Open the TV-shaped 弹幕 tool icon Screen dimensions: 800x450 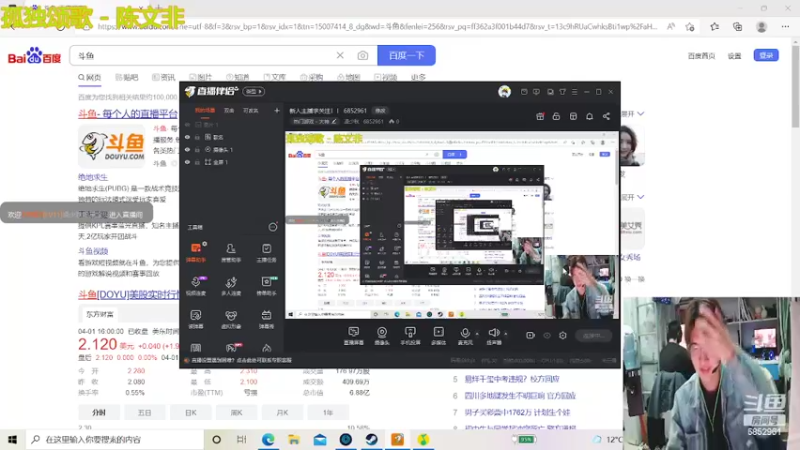(x=266, y=319)
